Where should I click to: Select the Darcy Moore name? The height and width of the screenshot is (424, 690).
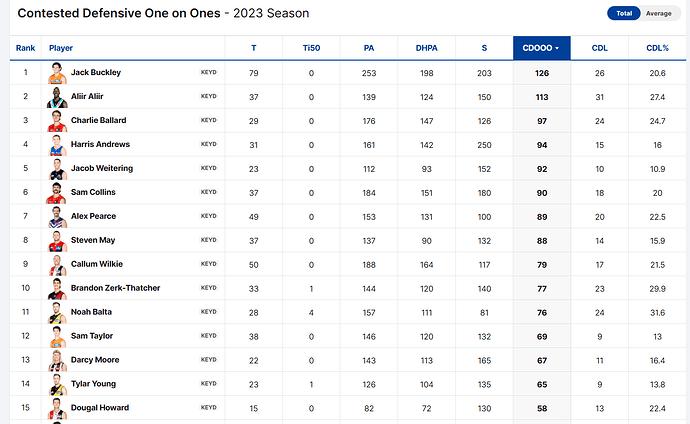click(95, 360)
